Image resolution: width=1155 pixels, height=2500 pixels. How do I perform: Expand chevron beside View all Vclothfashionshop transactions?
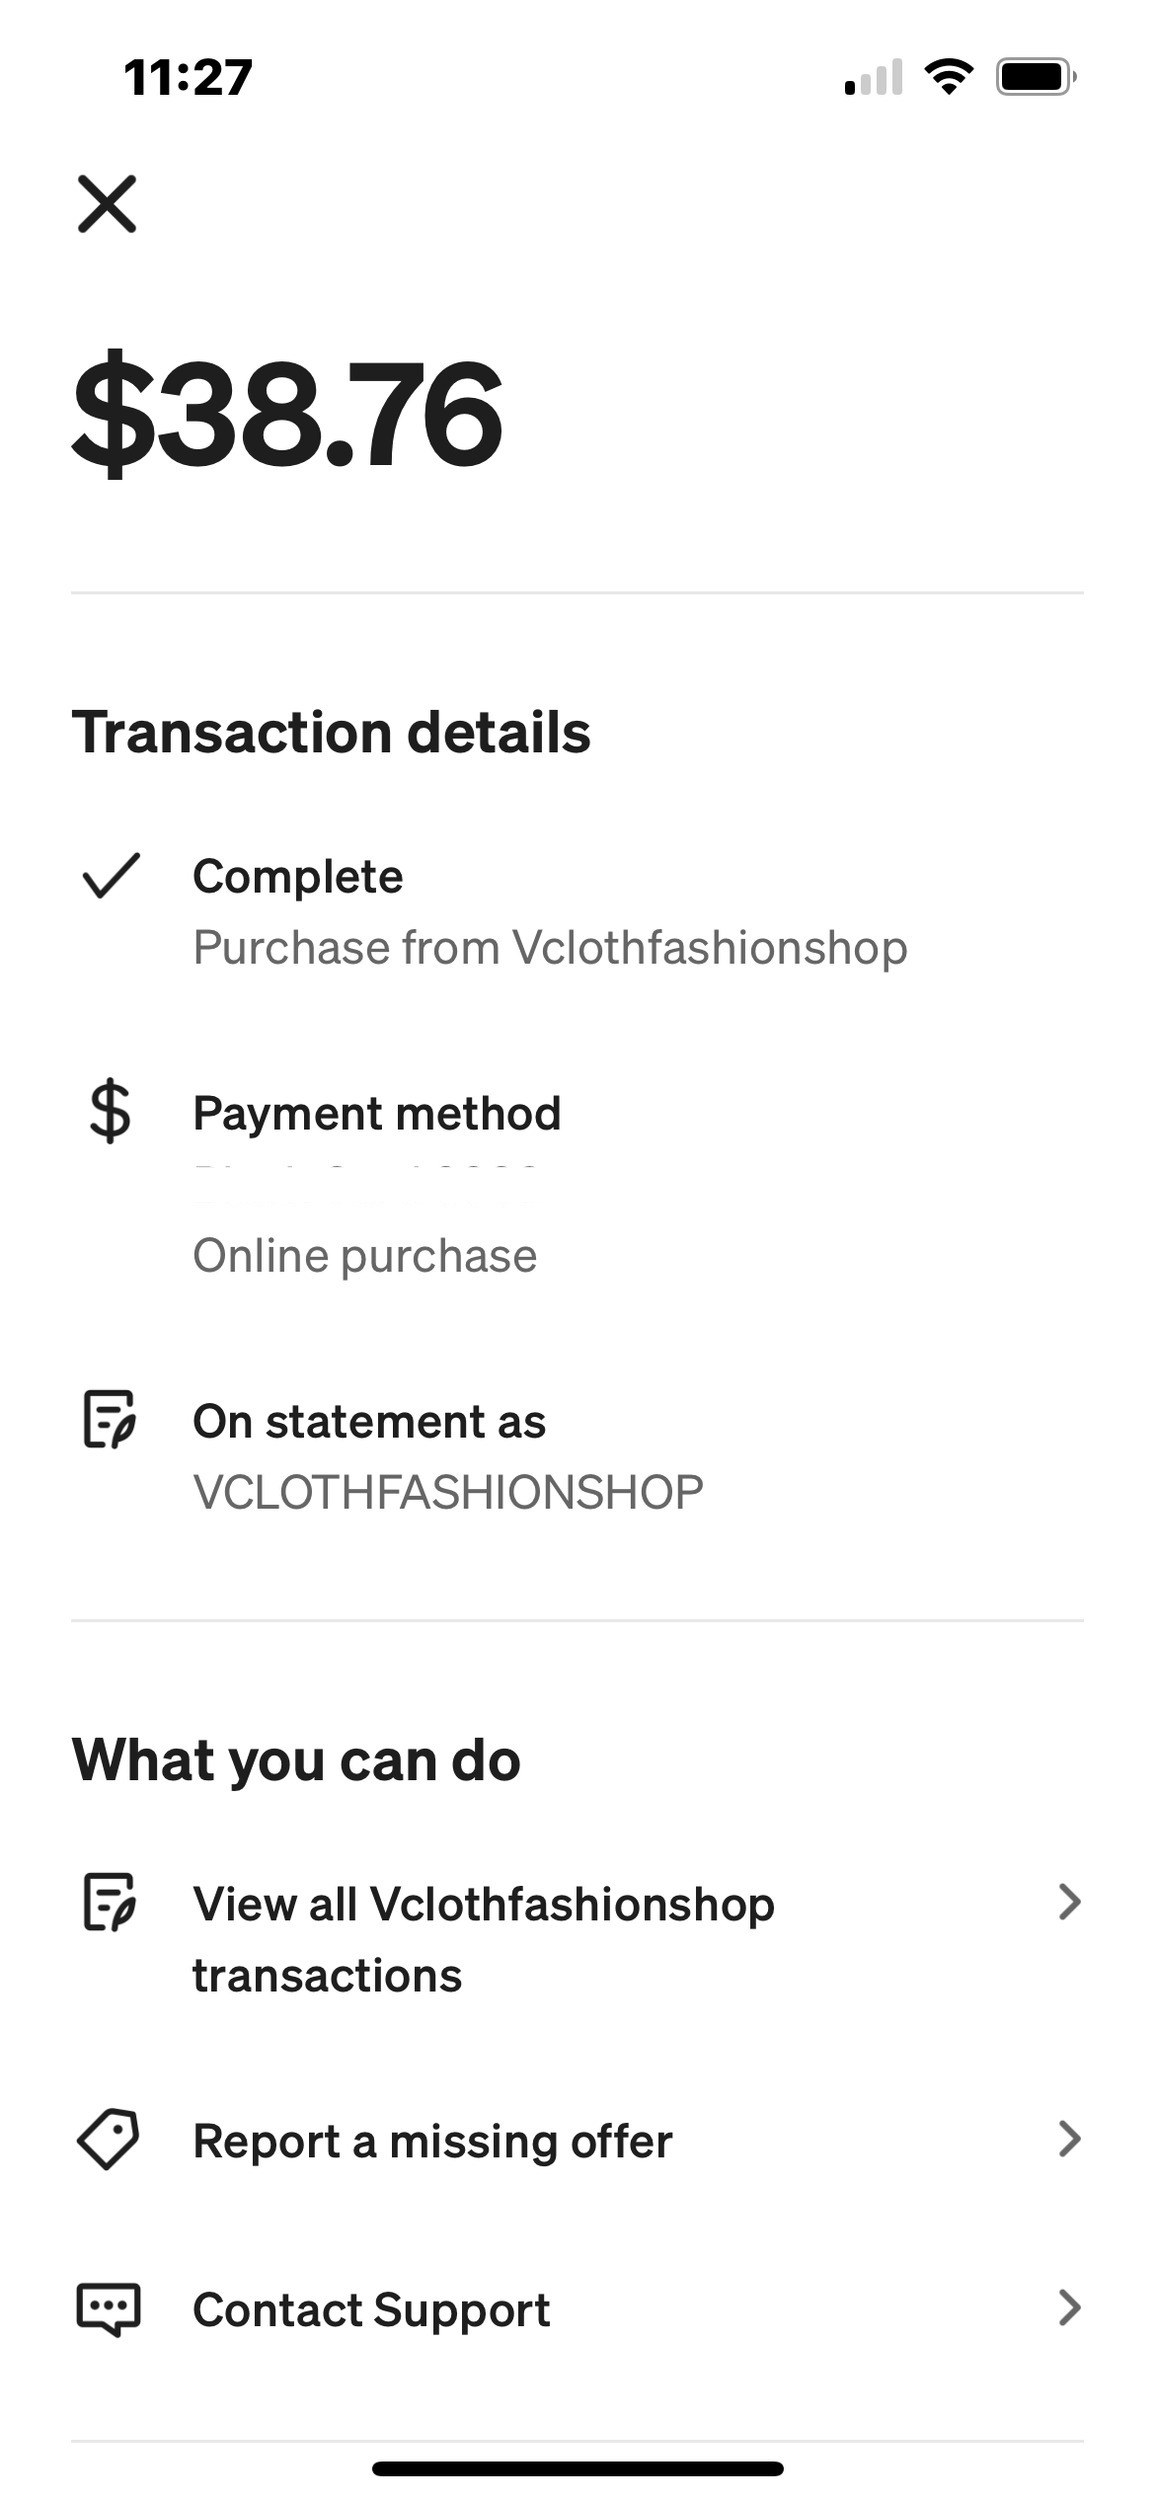coord(1069,1902)
